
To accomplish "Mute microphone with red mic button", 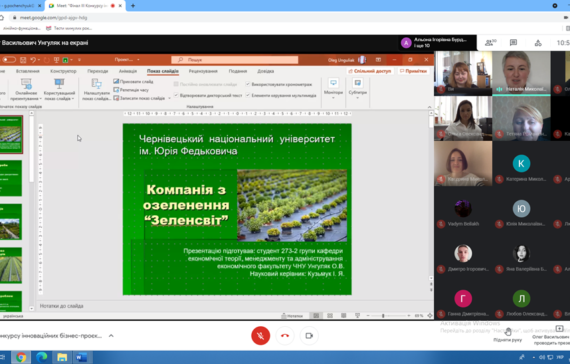I will (x=261, y=335).
